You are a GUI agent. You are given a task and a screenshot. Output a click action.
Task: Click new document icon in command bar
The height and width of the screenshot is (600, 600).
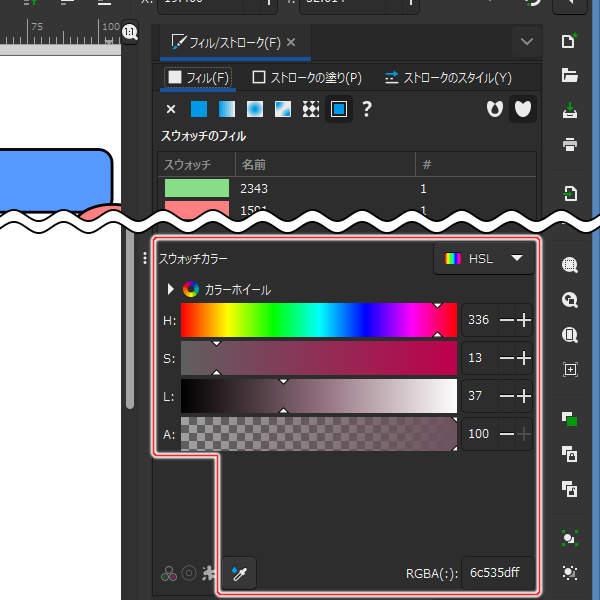569,41
